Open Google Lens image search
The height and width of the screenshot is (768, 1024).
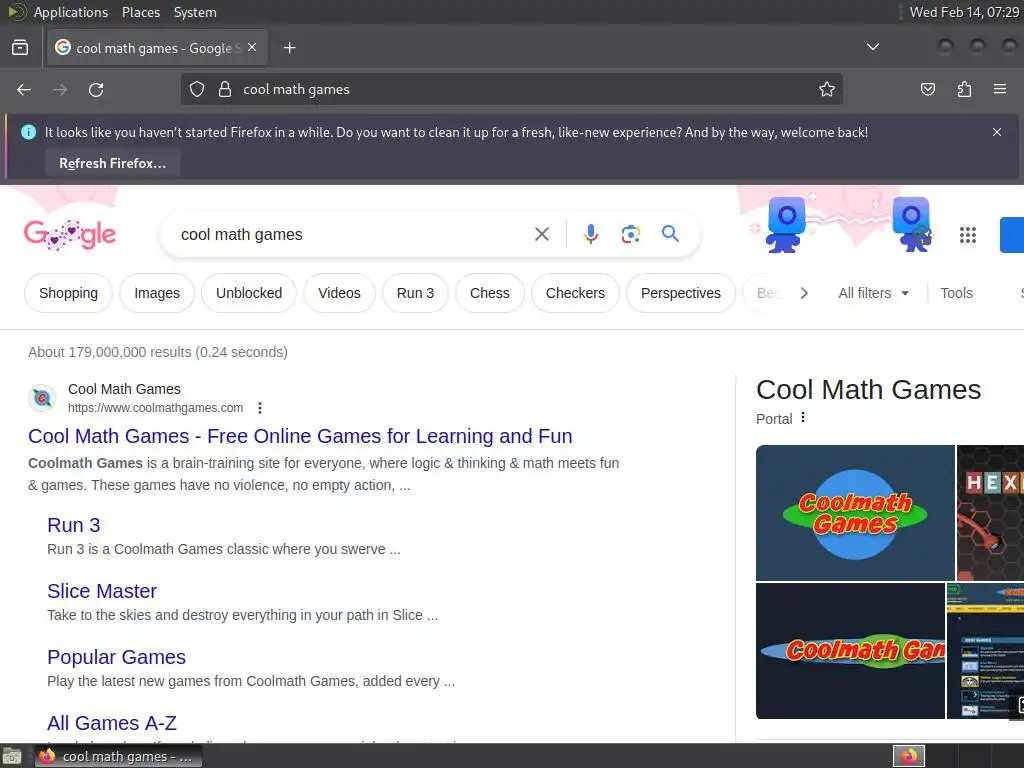[x=630, y=234]
